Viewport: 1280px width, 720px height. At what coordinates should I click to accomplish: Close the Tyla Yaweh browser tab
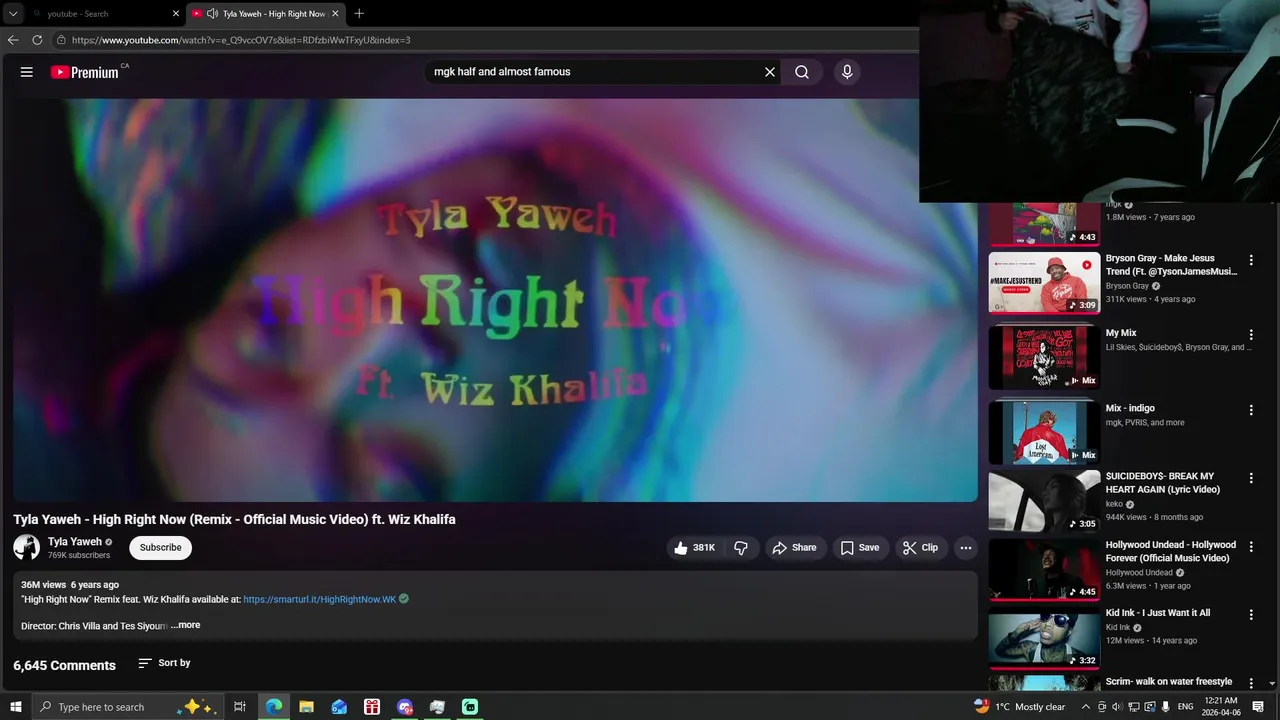[x=335, y=14]
